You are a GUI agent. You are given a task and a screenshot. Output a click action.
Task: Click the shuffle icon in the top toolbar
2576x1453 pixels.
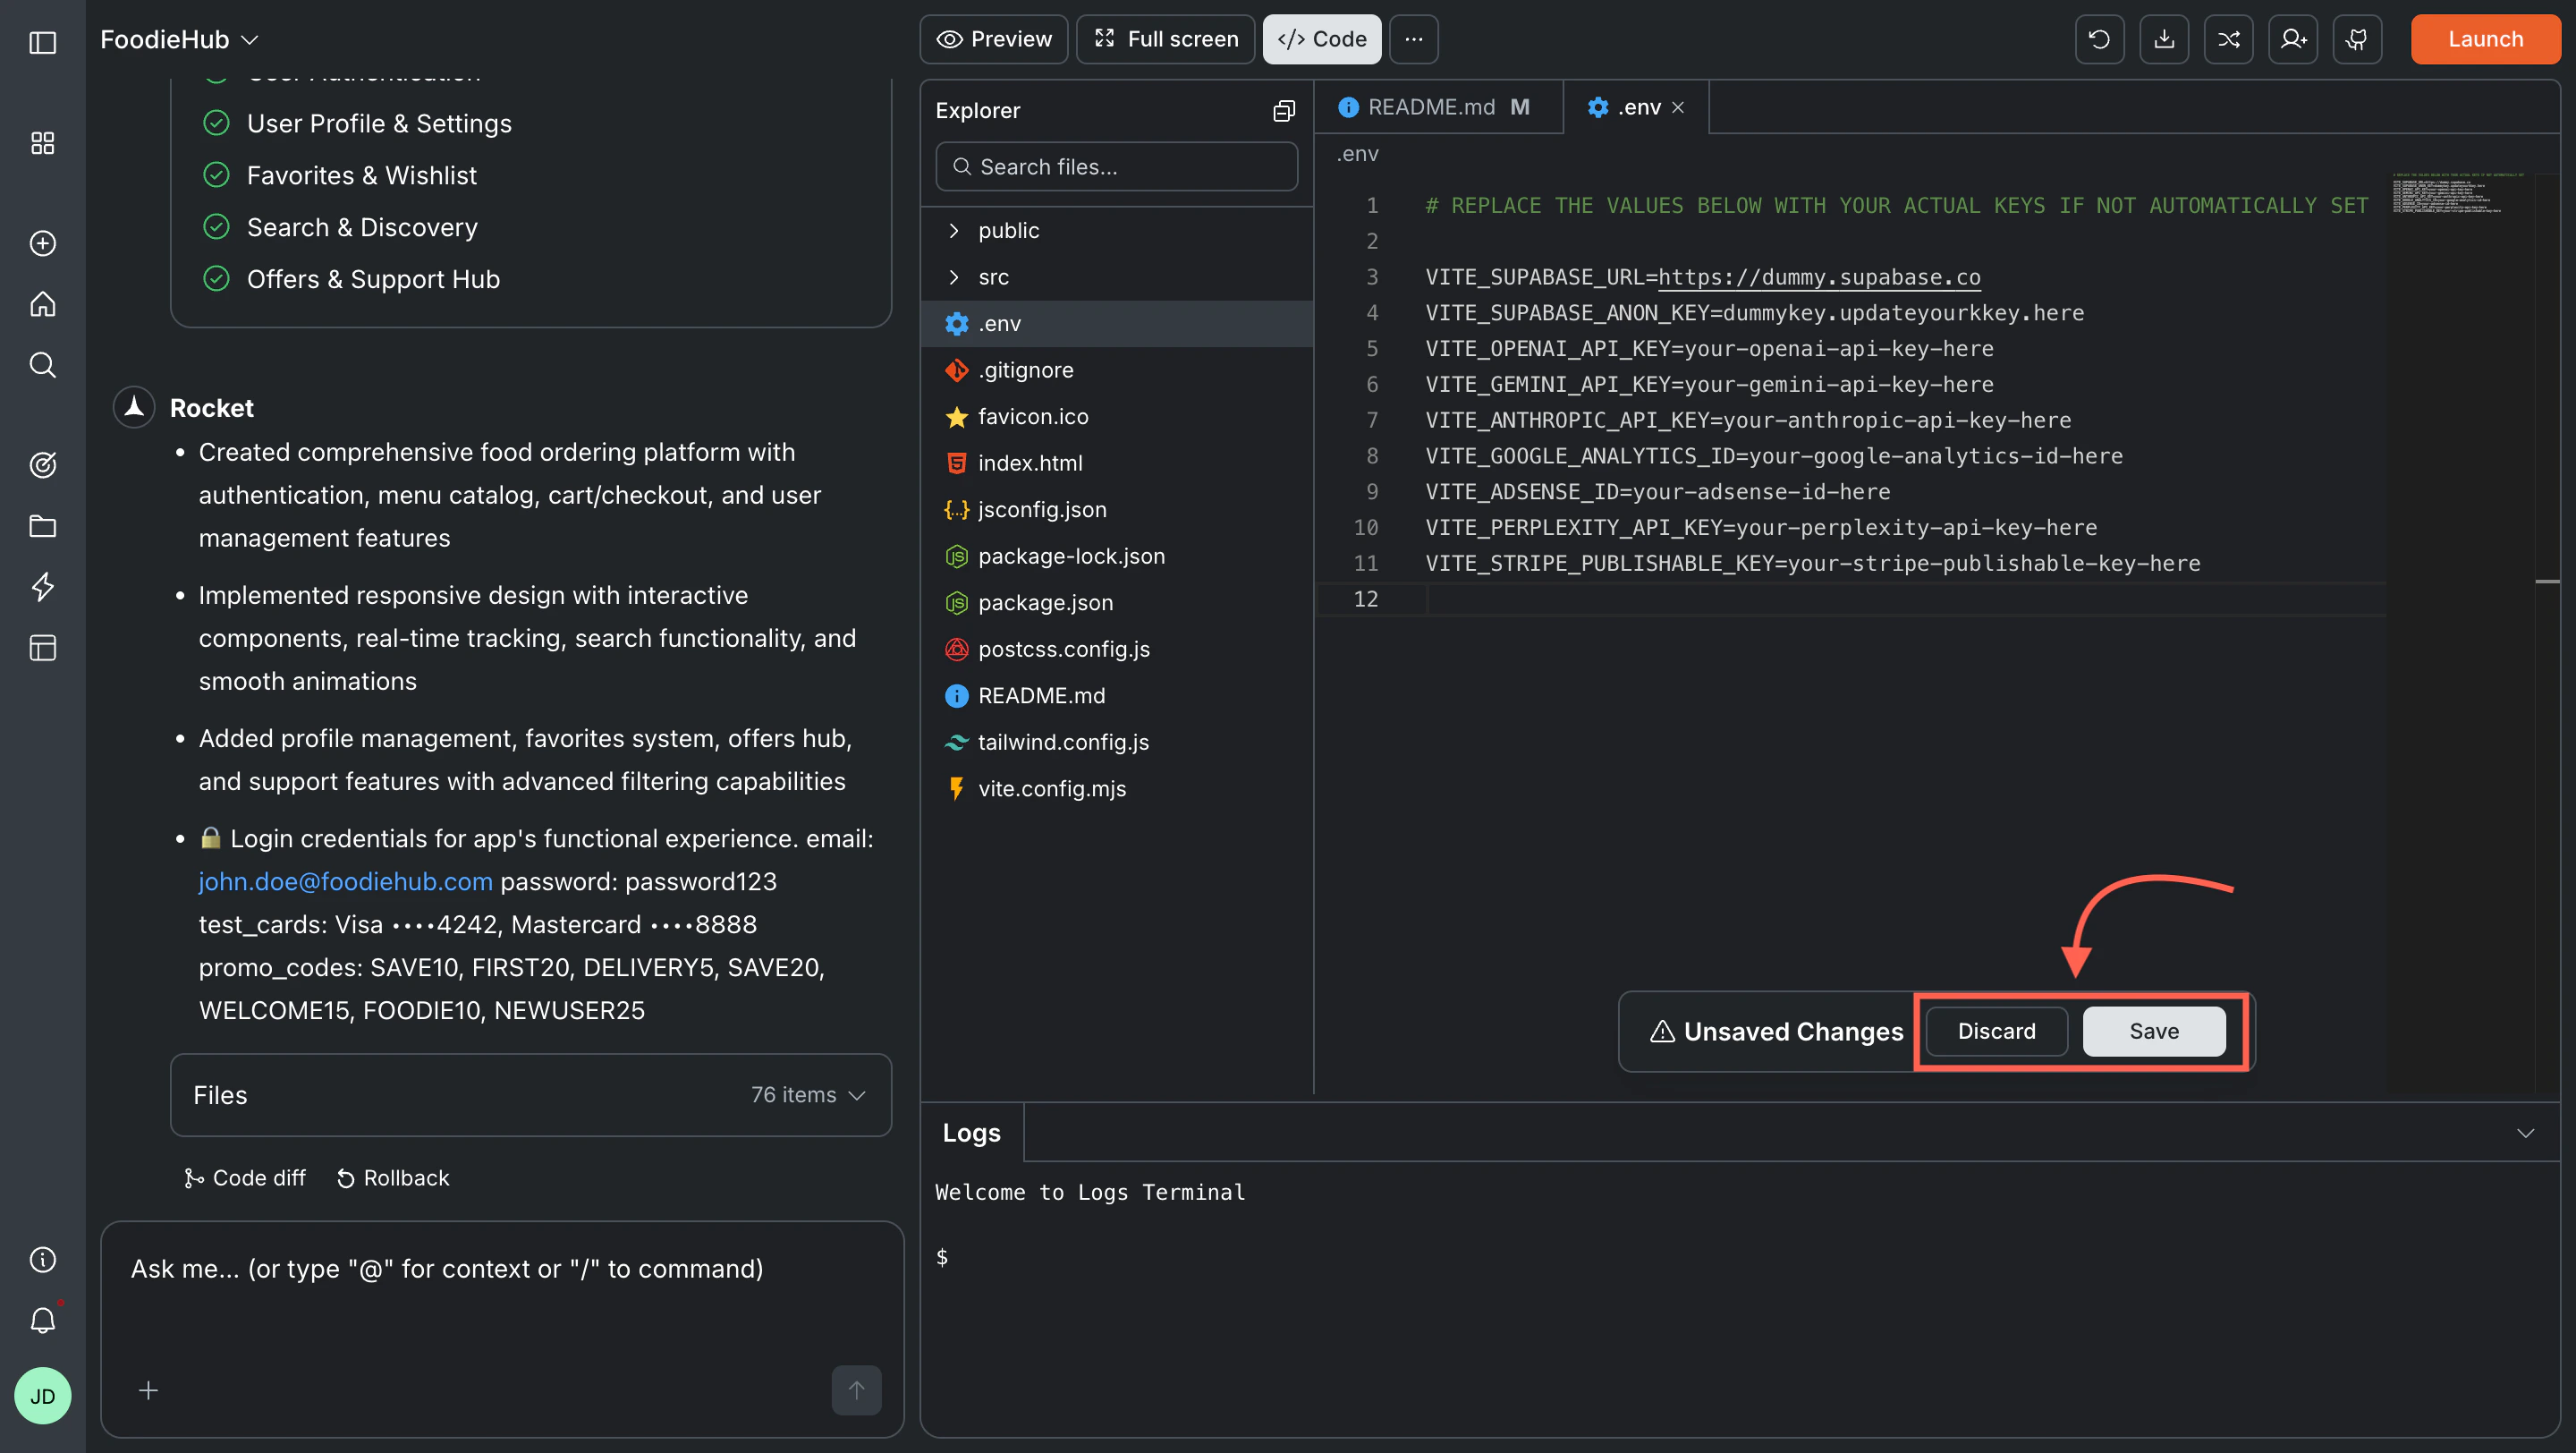point(2229,39)
